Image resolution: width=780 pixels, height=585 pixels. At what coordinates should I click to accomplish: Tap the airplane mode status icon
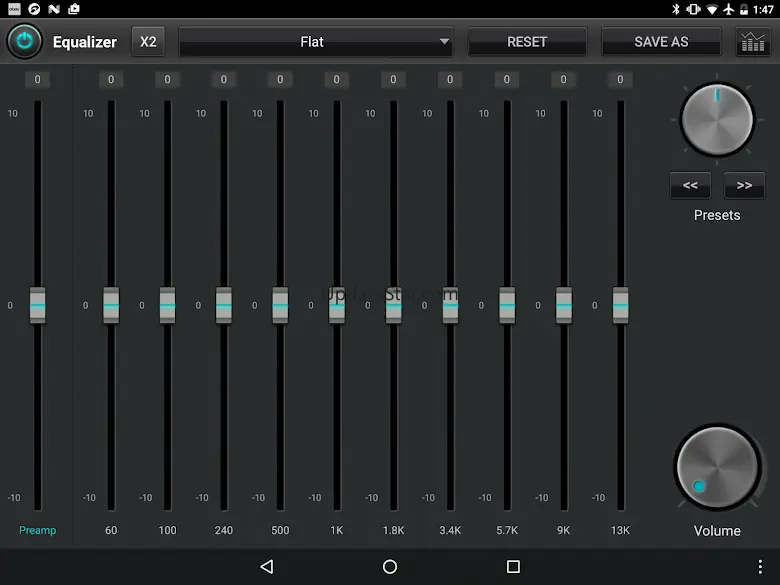(729, 9)
